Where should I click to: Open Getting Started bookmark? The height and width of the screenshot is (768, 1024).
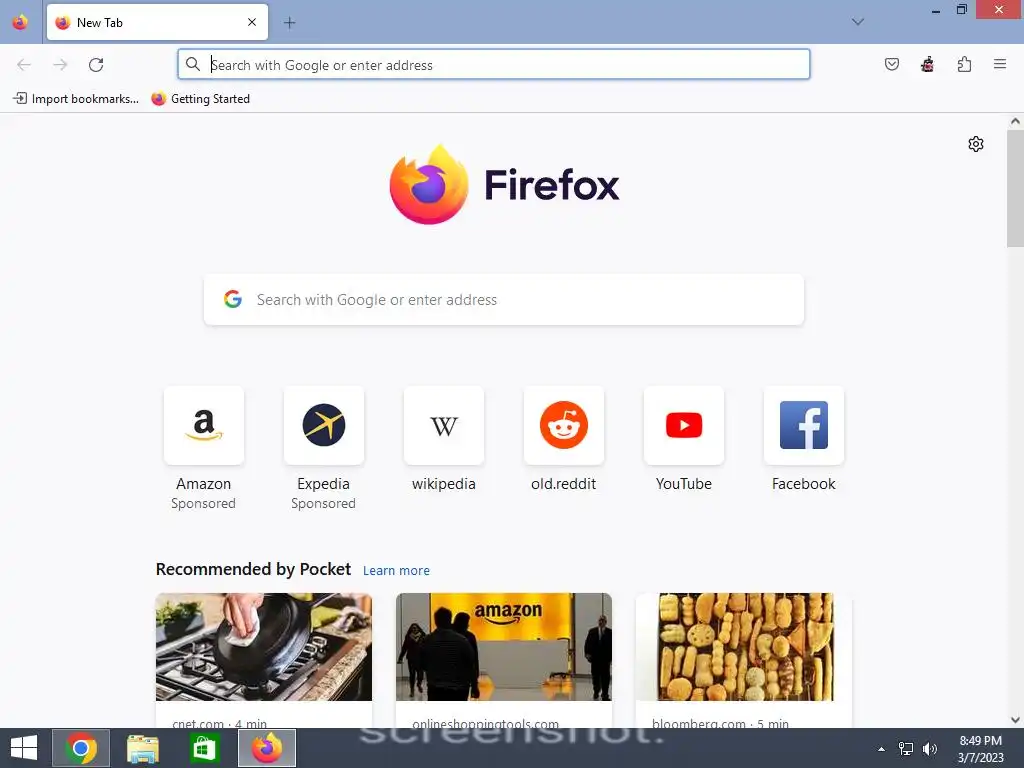click(200, 99)
